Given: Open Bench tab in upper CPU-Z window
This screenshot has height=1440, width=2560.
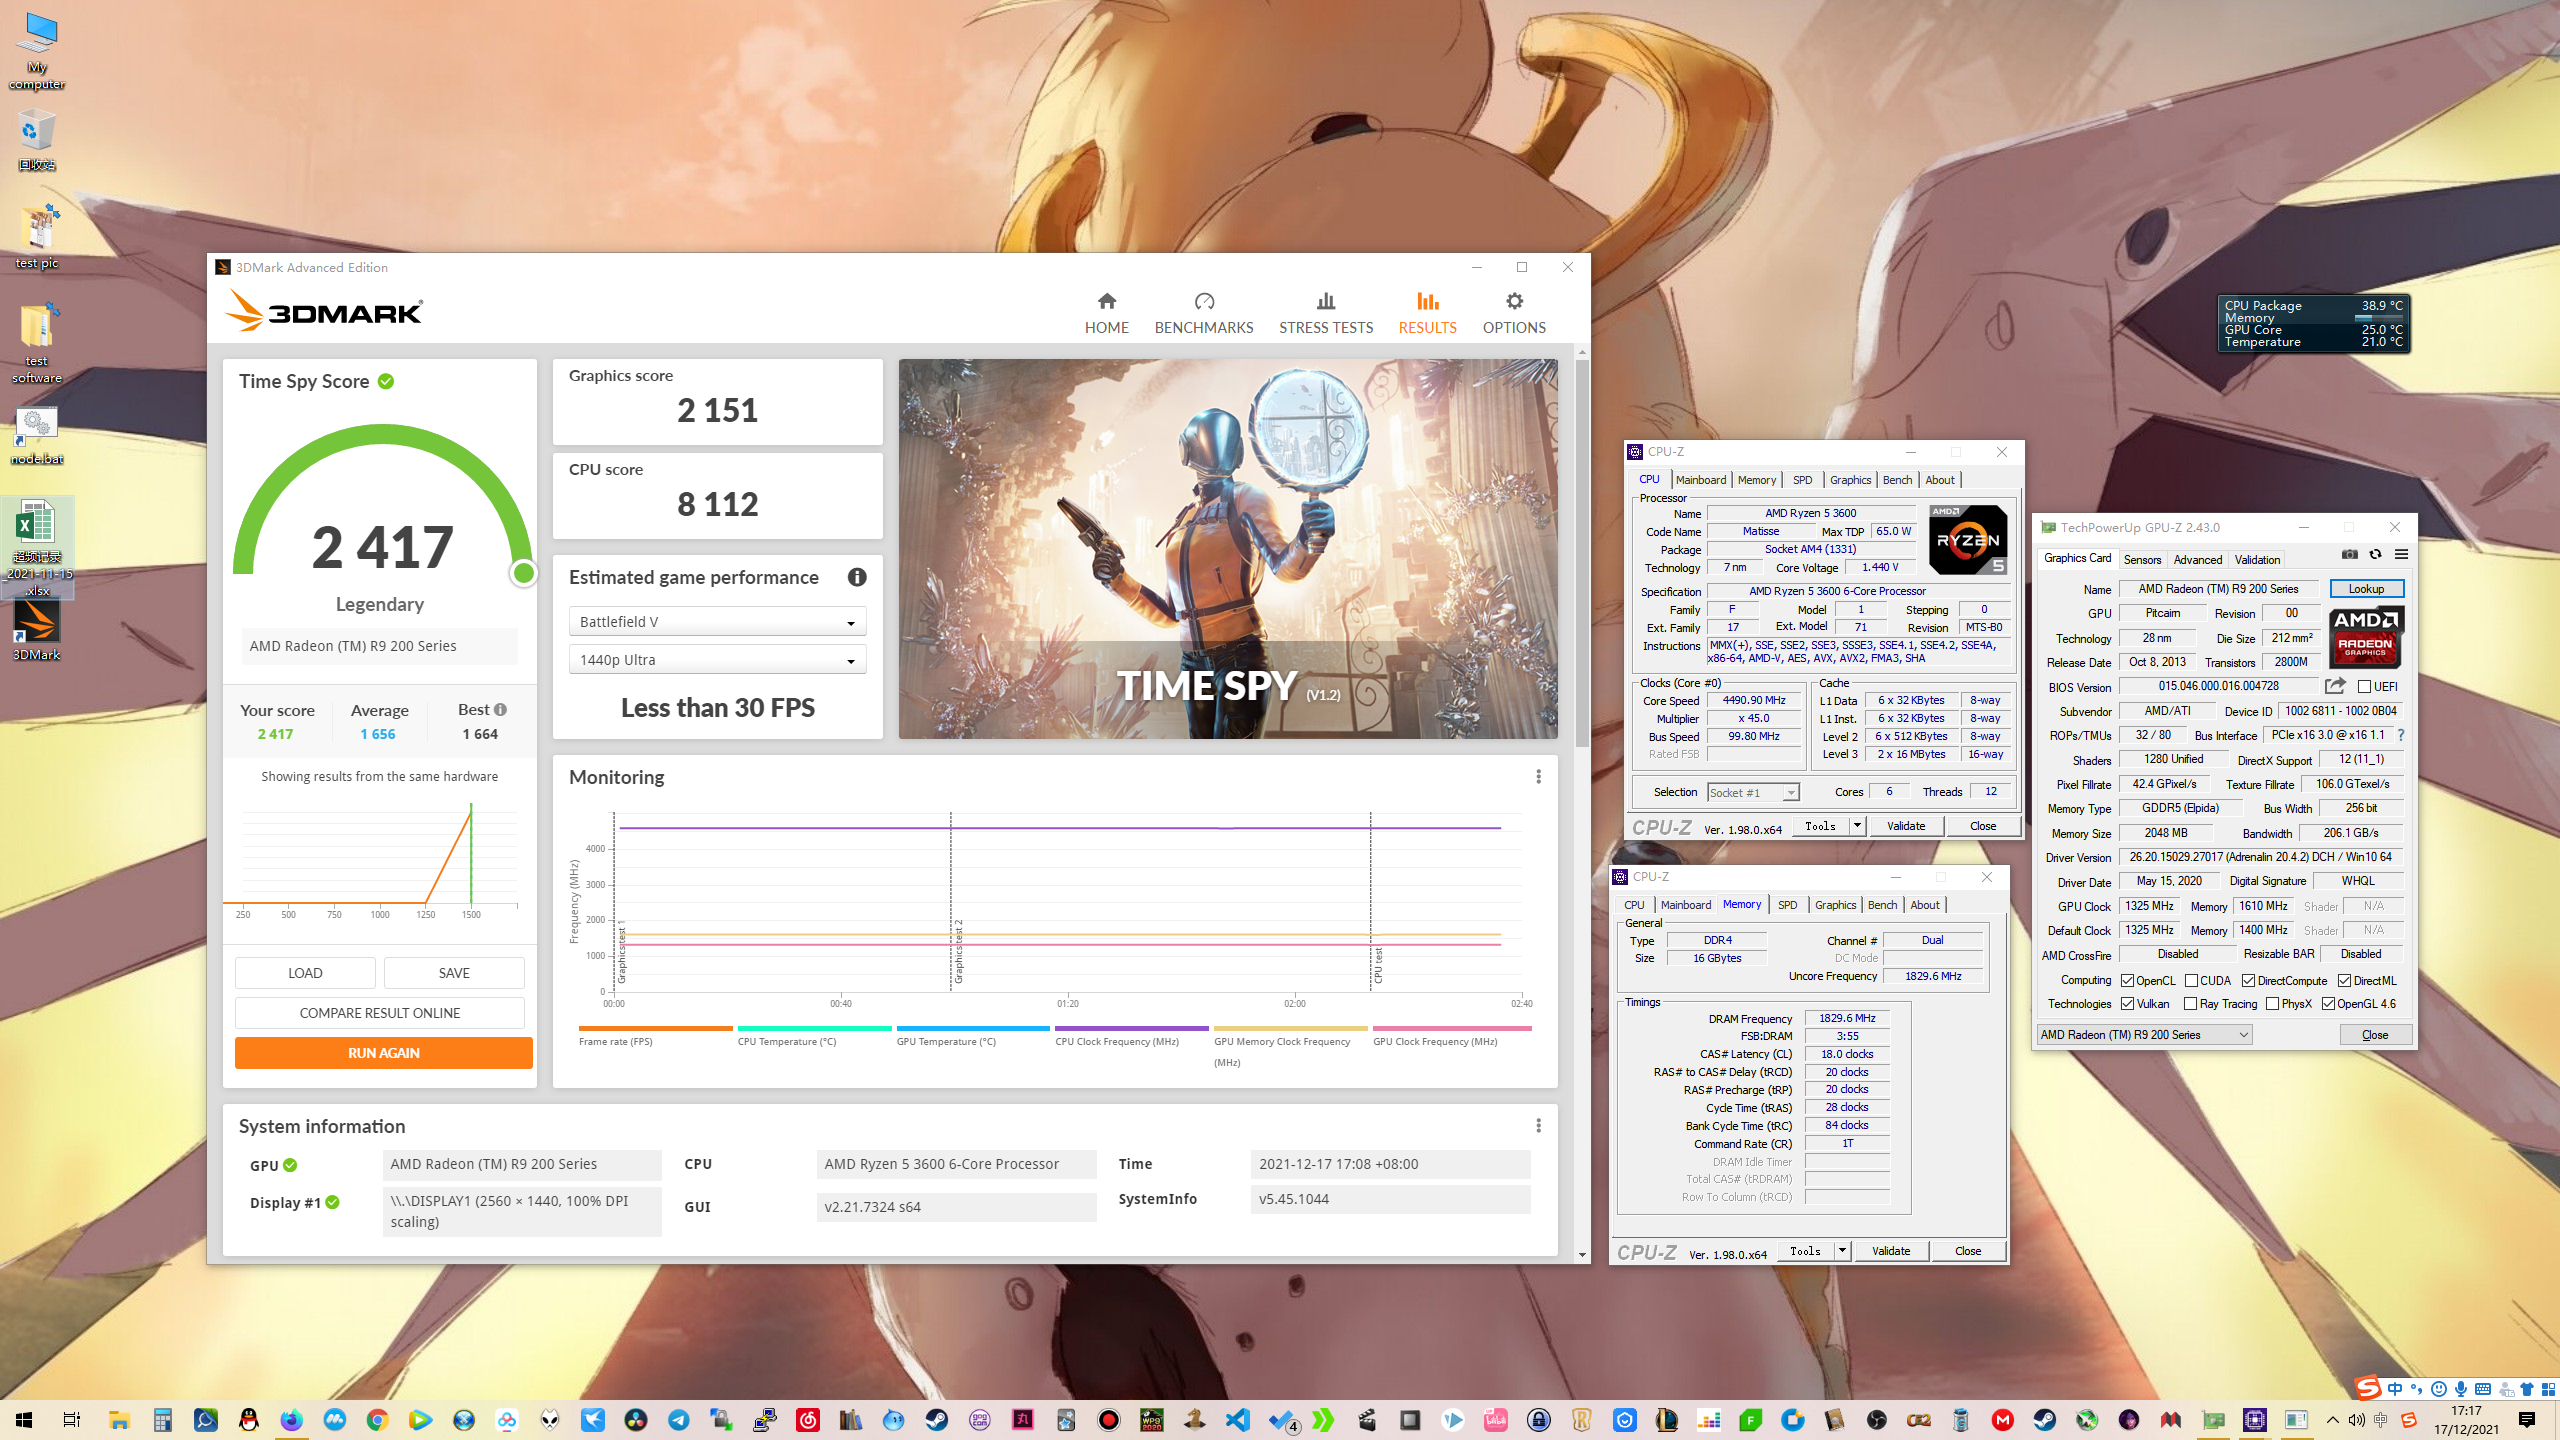Looking at the screenshot, I should 1897,480.
